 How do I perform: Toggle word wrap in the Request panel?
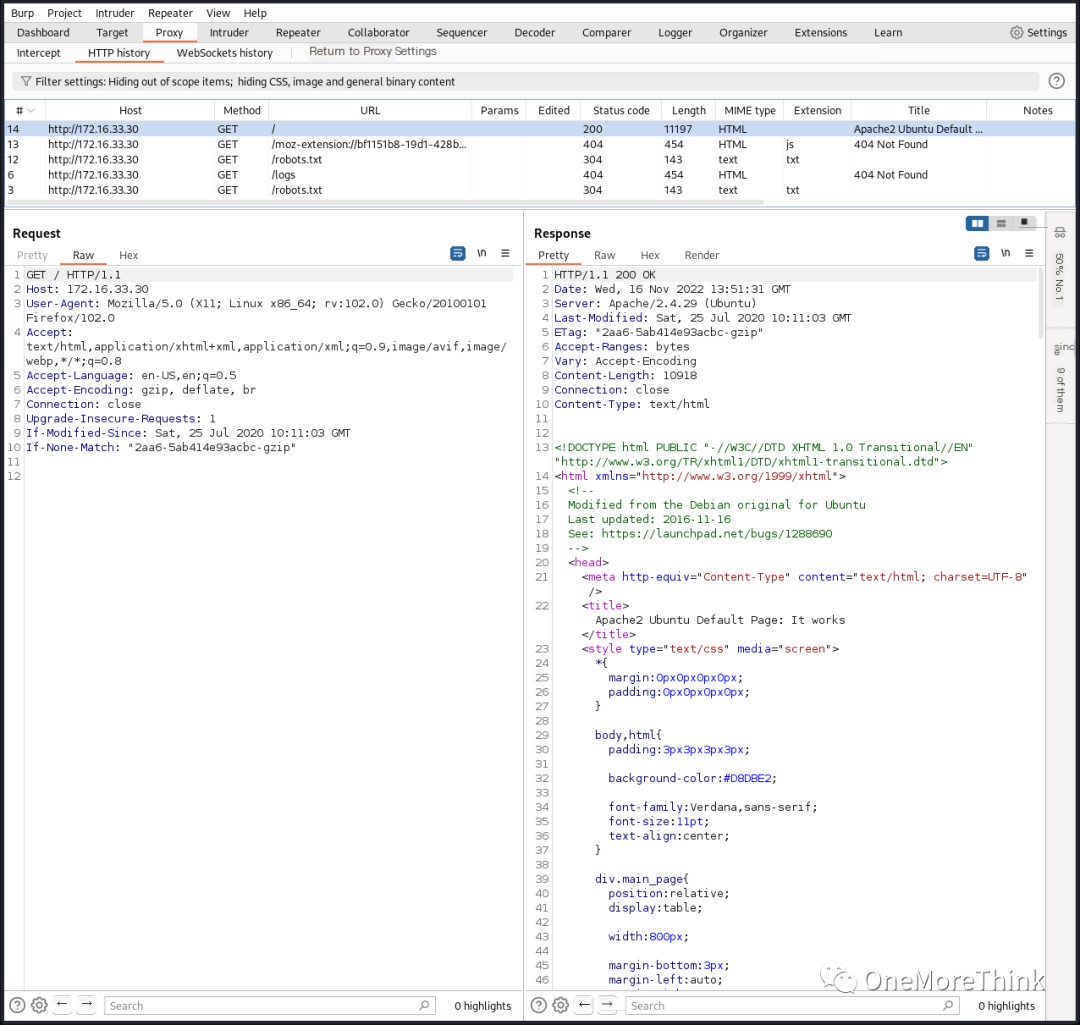pos(457,253)
